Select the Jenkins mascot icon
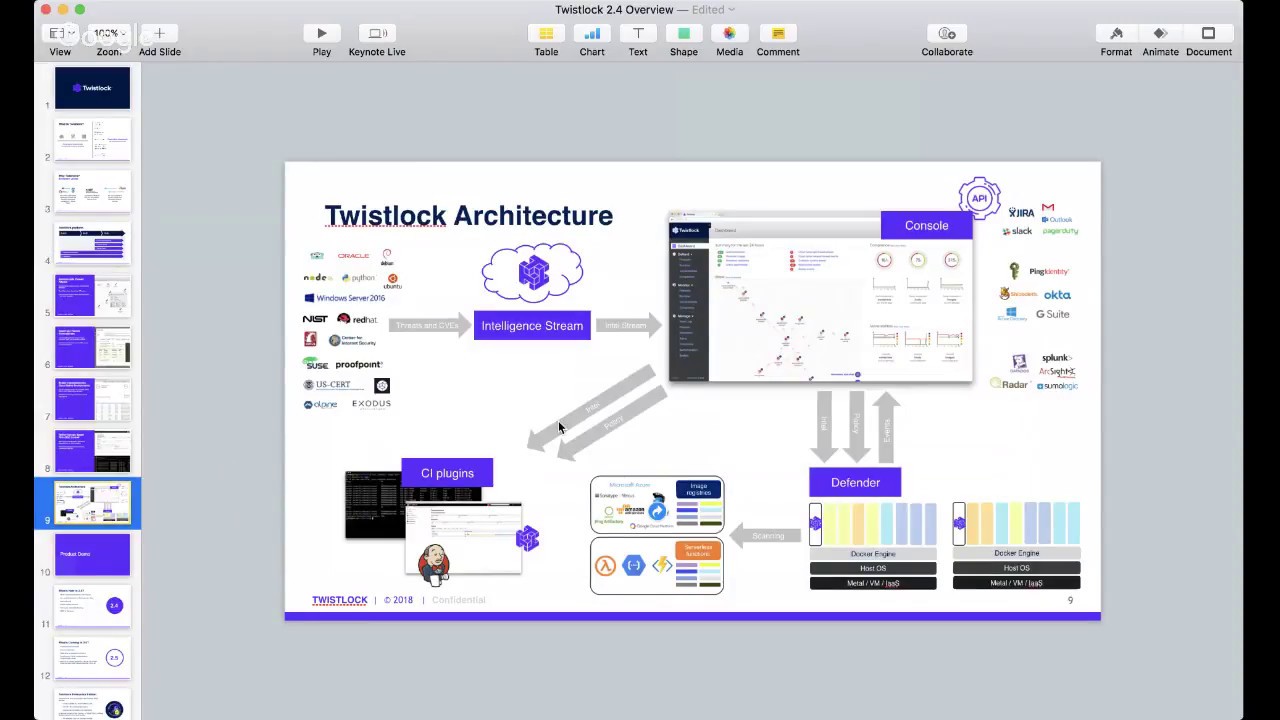 (434, 564)
